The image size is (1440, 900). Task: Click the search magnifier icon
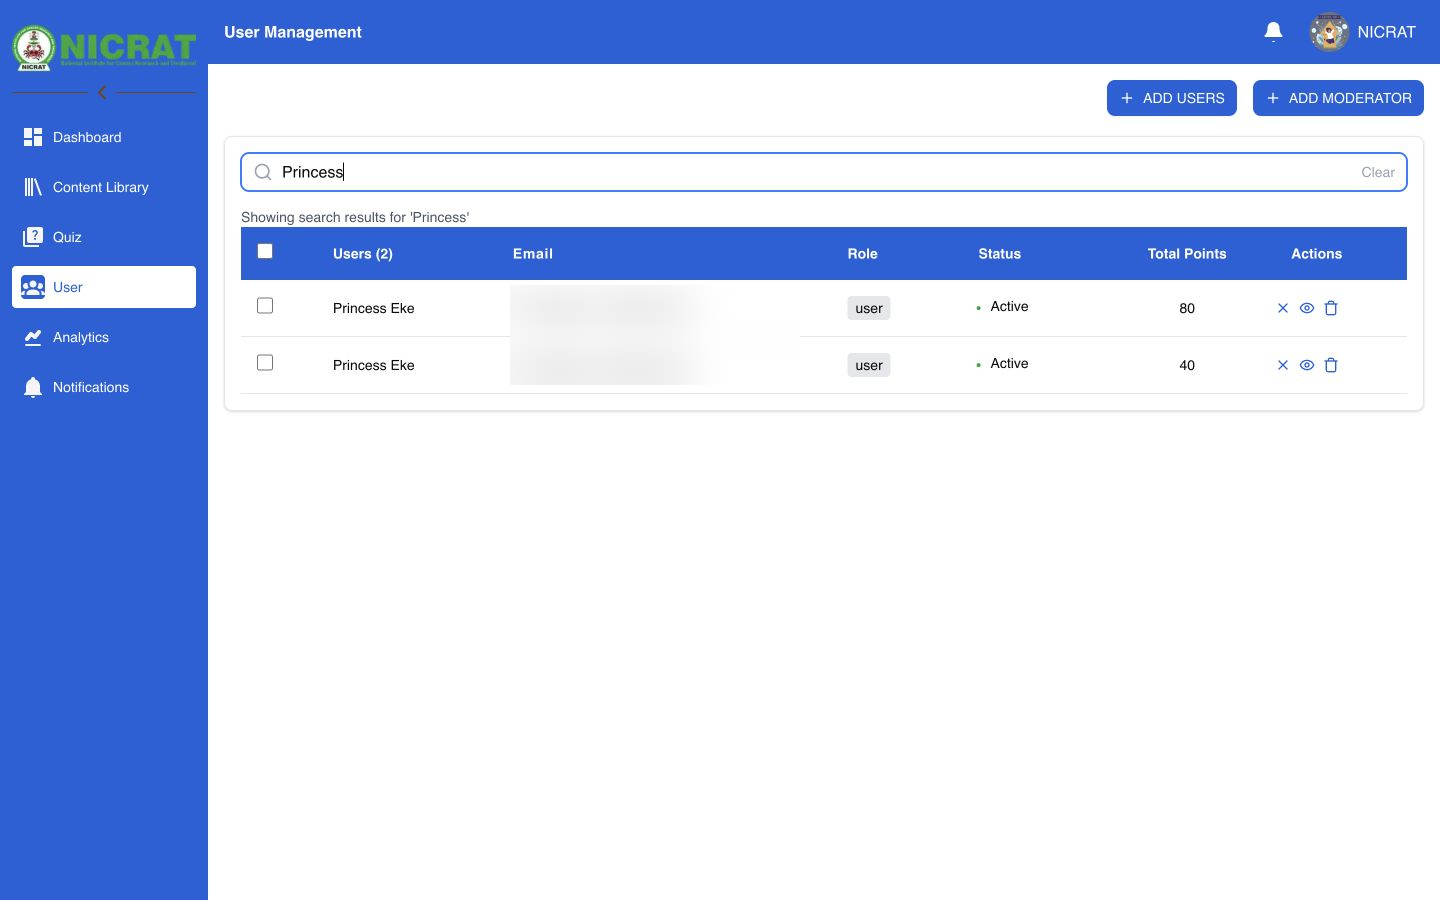pos(263,172)
